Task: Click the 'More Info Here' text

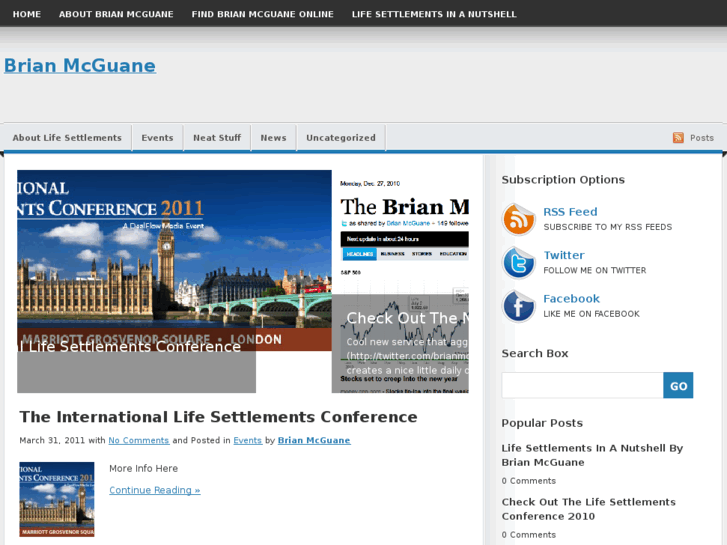Action: [x=143, y=468]
